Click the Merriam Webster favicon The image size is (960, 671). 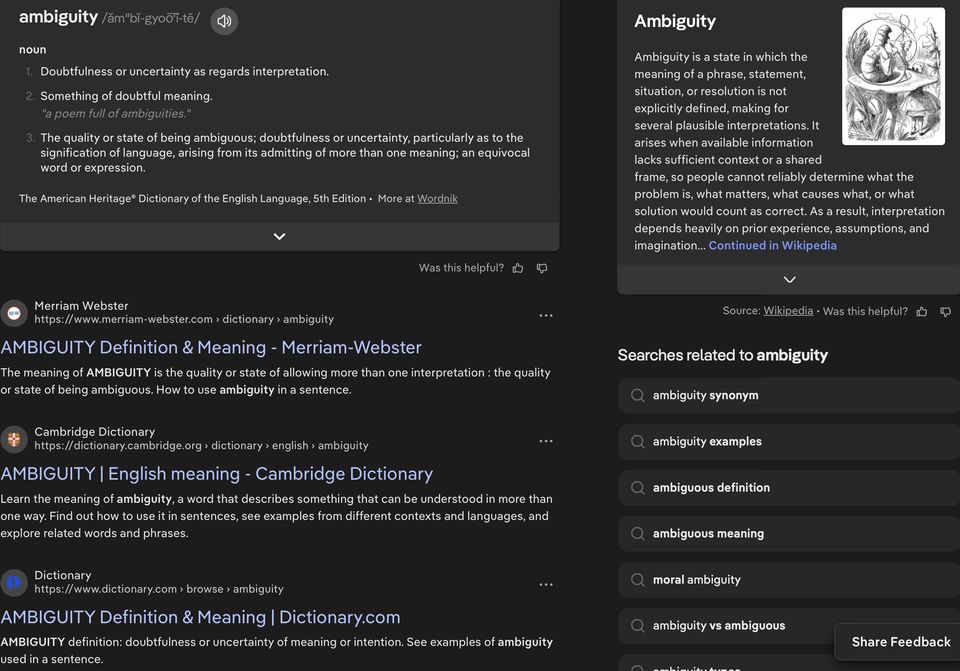(13, 313)
